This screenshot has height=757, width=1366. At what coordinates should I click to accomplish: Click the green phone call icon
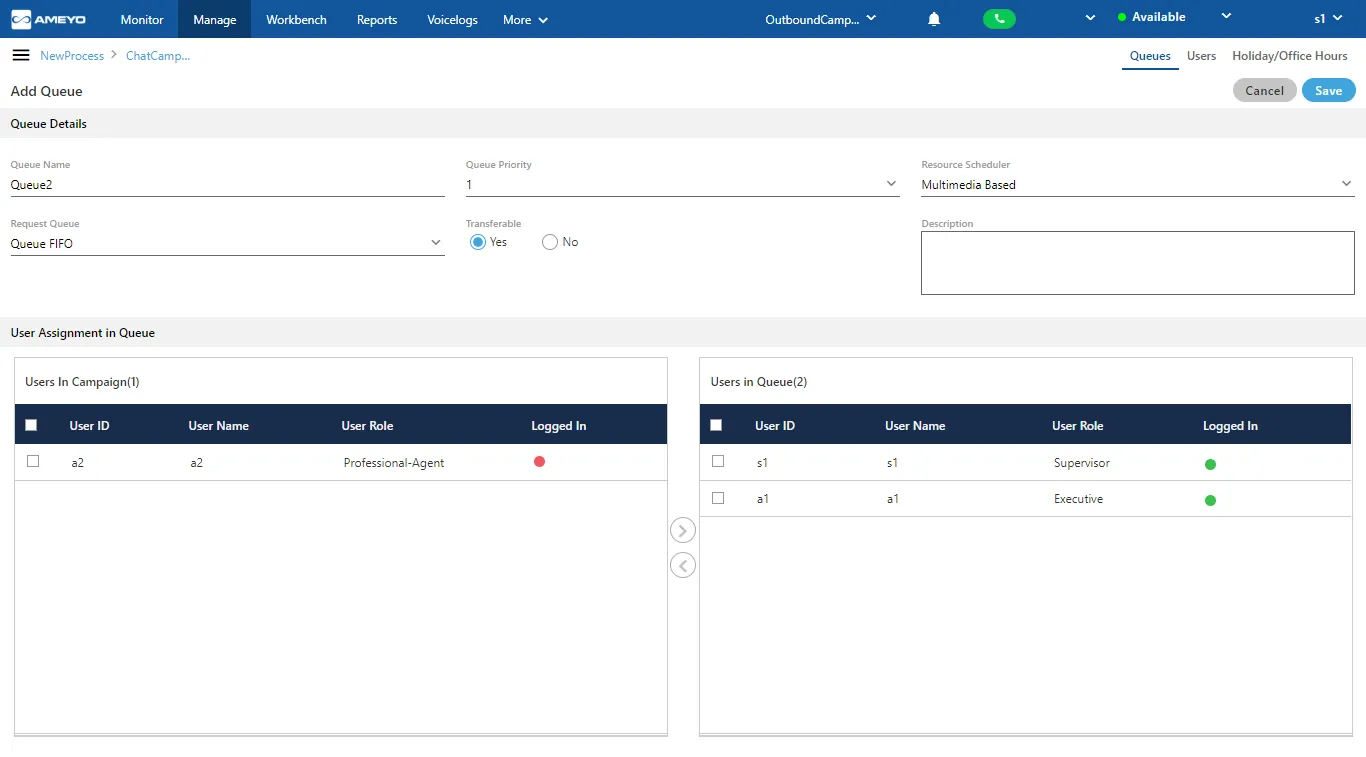[x=999, y=19]
